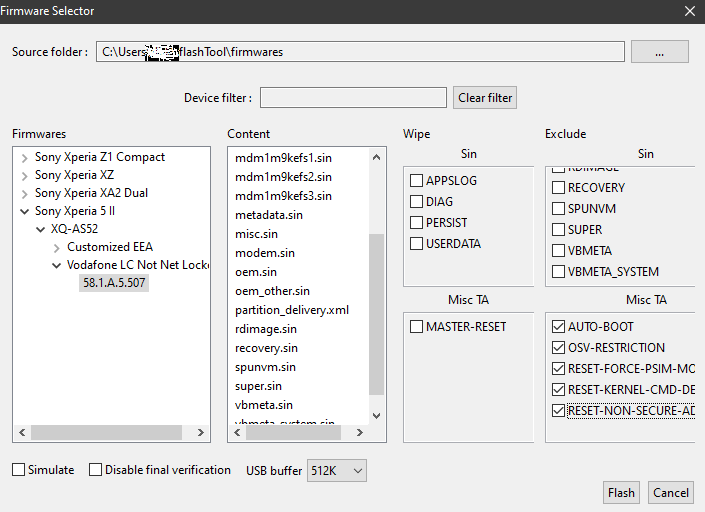The height and width of the screenshot is (512, 705).
Task: Click the Source folder path field
Action: [360, 52]
